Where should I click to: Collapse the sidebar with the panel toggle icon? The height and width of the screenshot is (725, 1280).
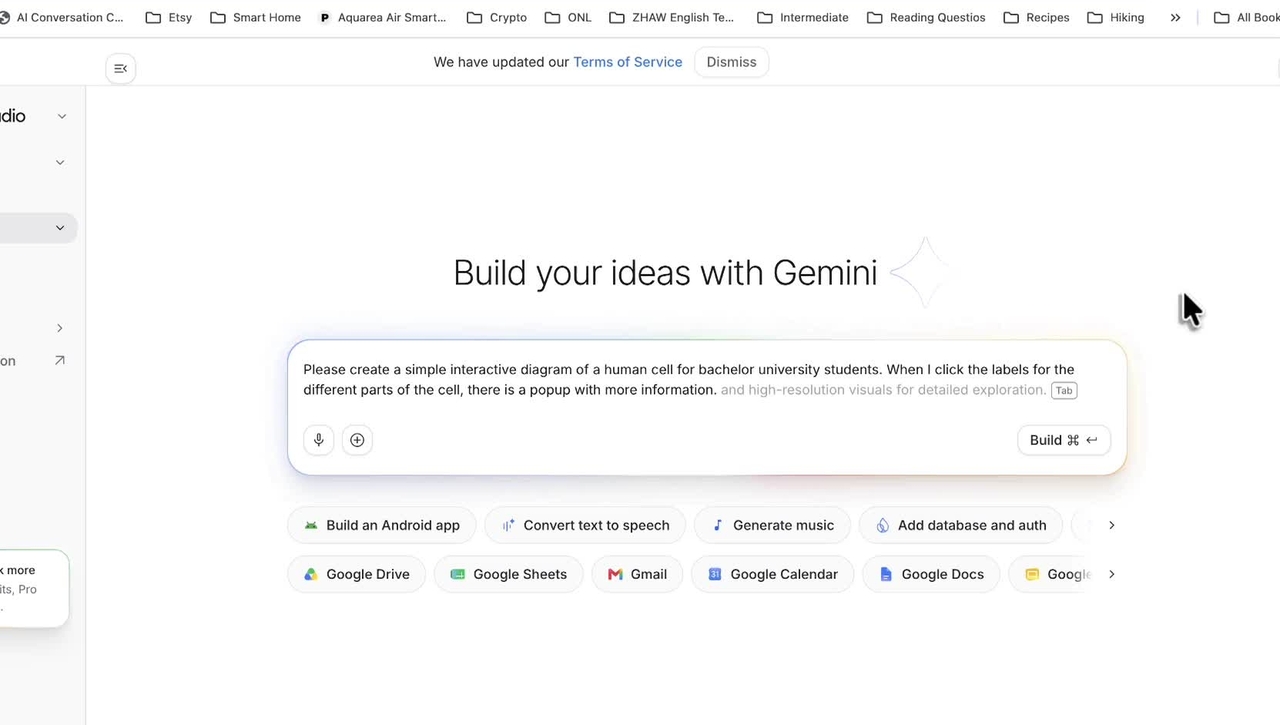[x=120, y=68]
